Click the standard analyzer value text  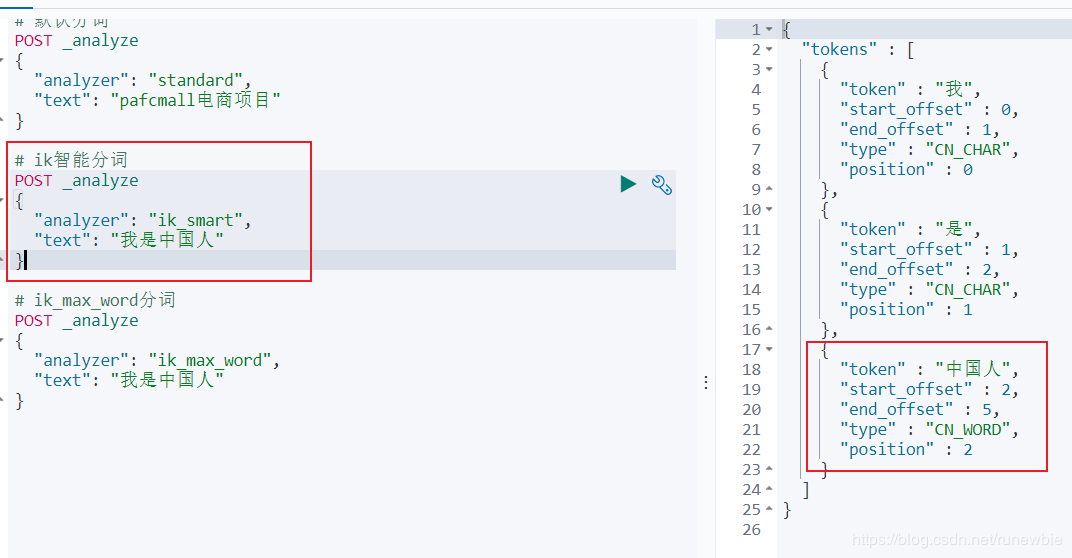pyautogui.click(x=195, y=80)
